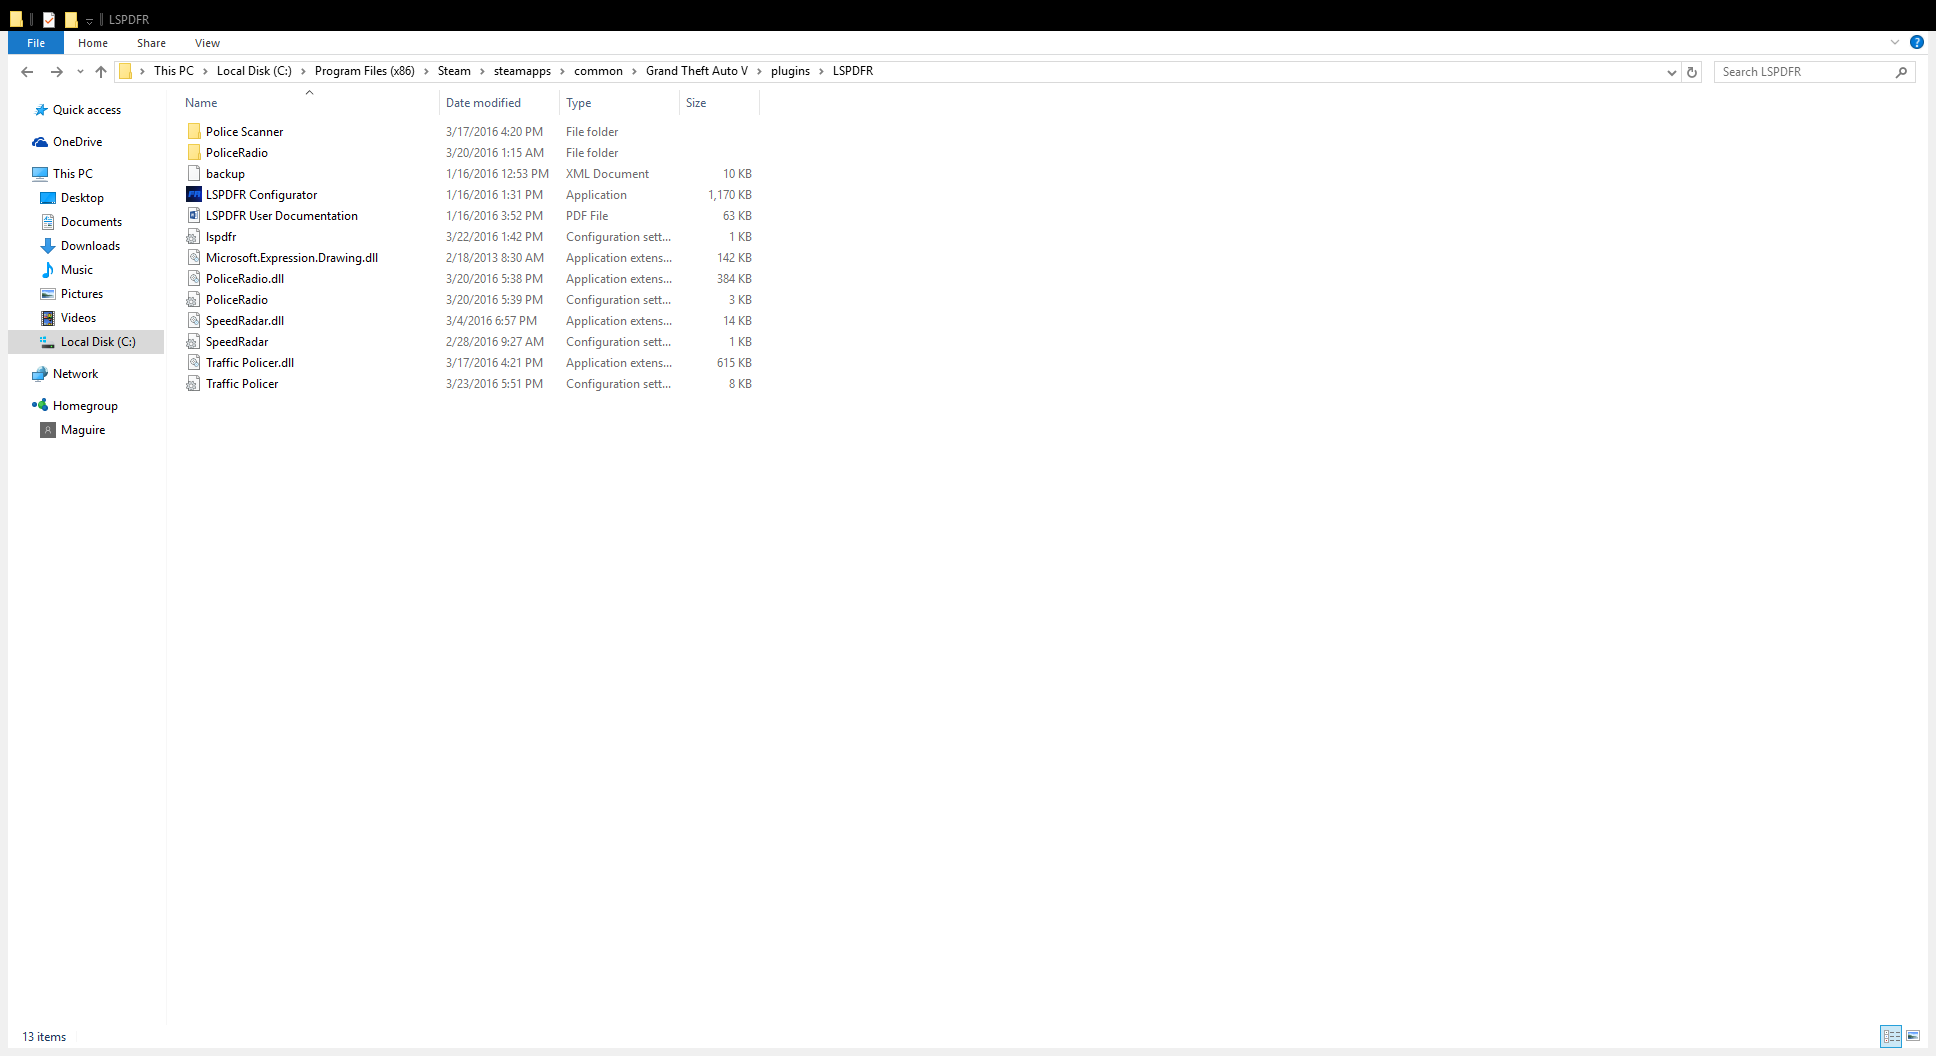Switch to the Share ribbon tab

(152, 43)
